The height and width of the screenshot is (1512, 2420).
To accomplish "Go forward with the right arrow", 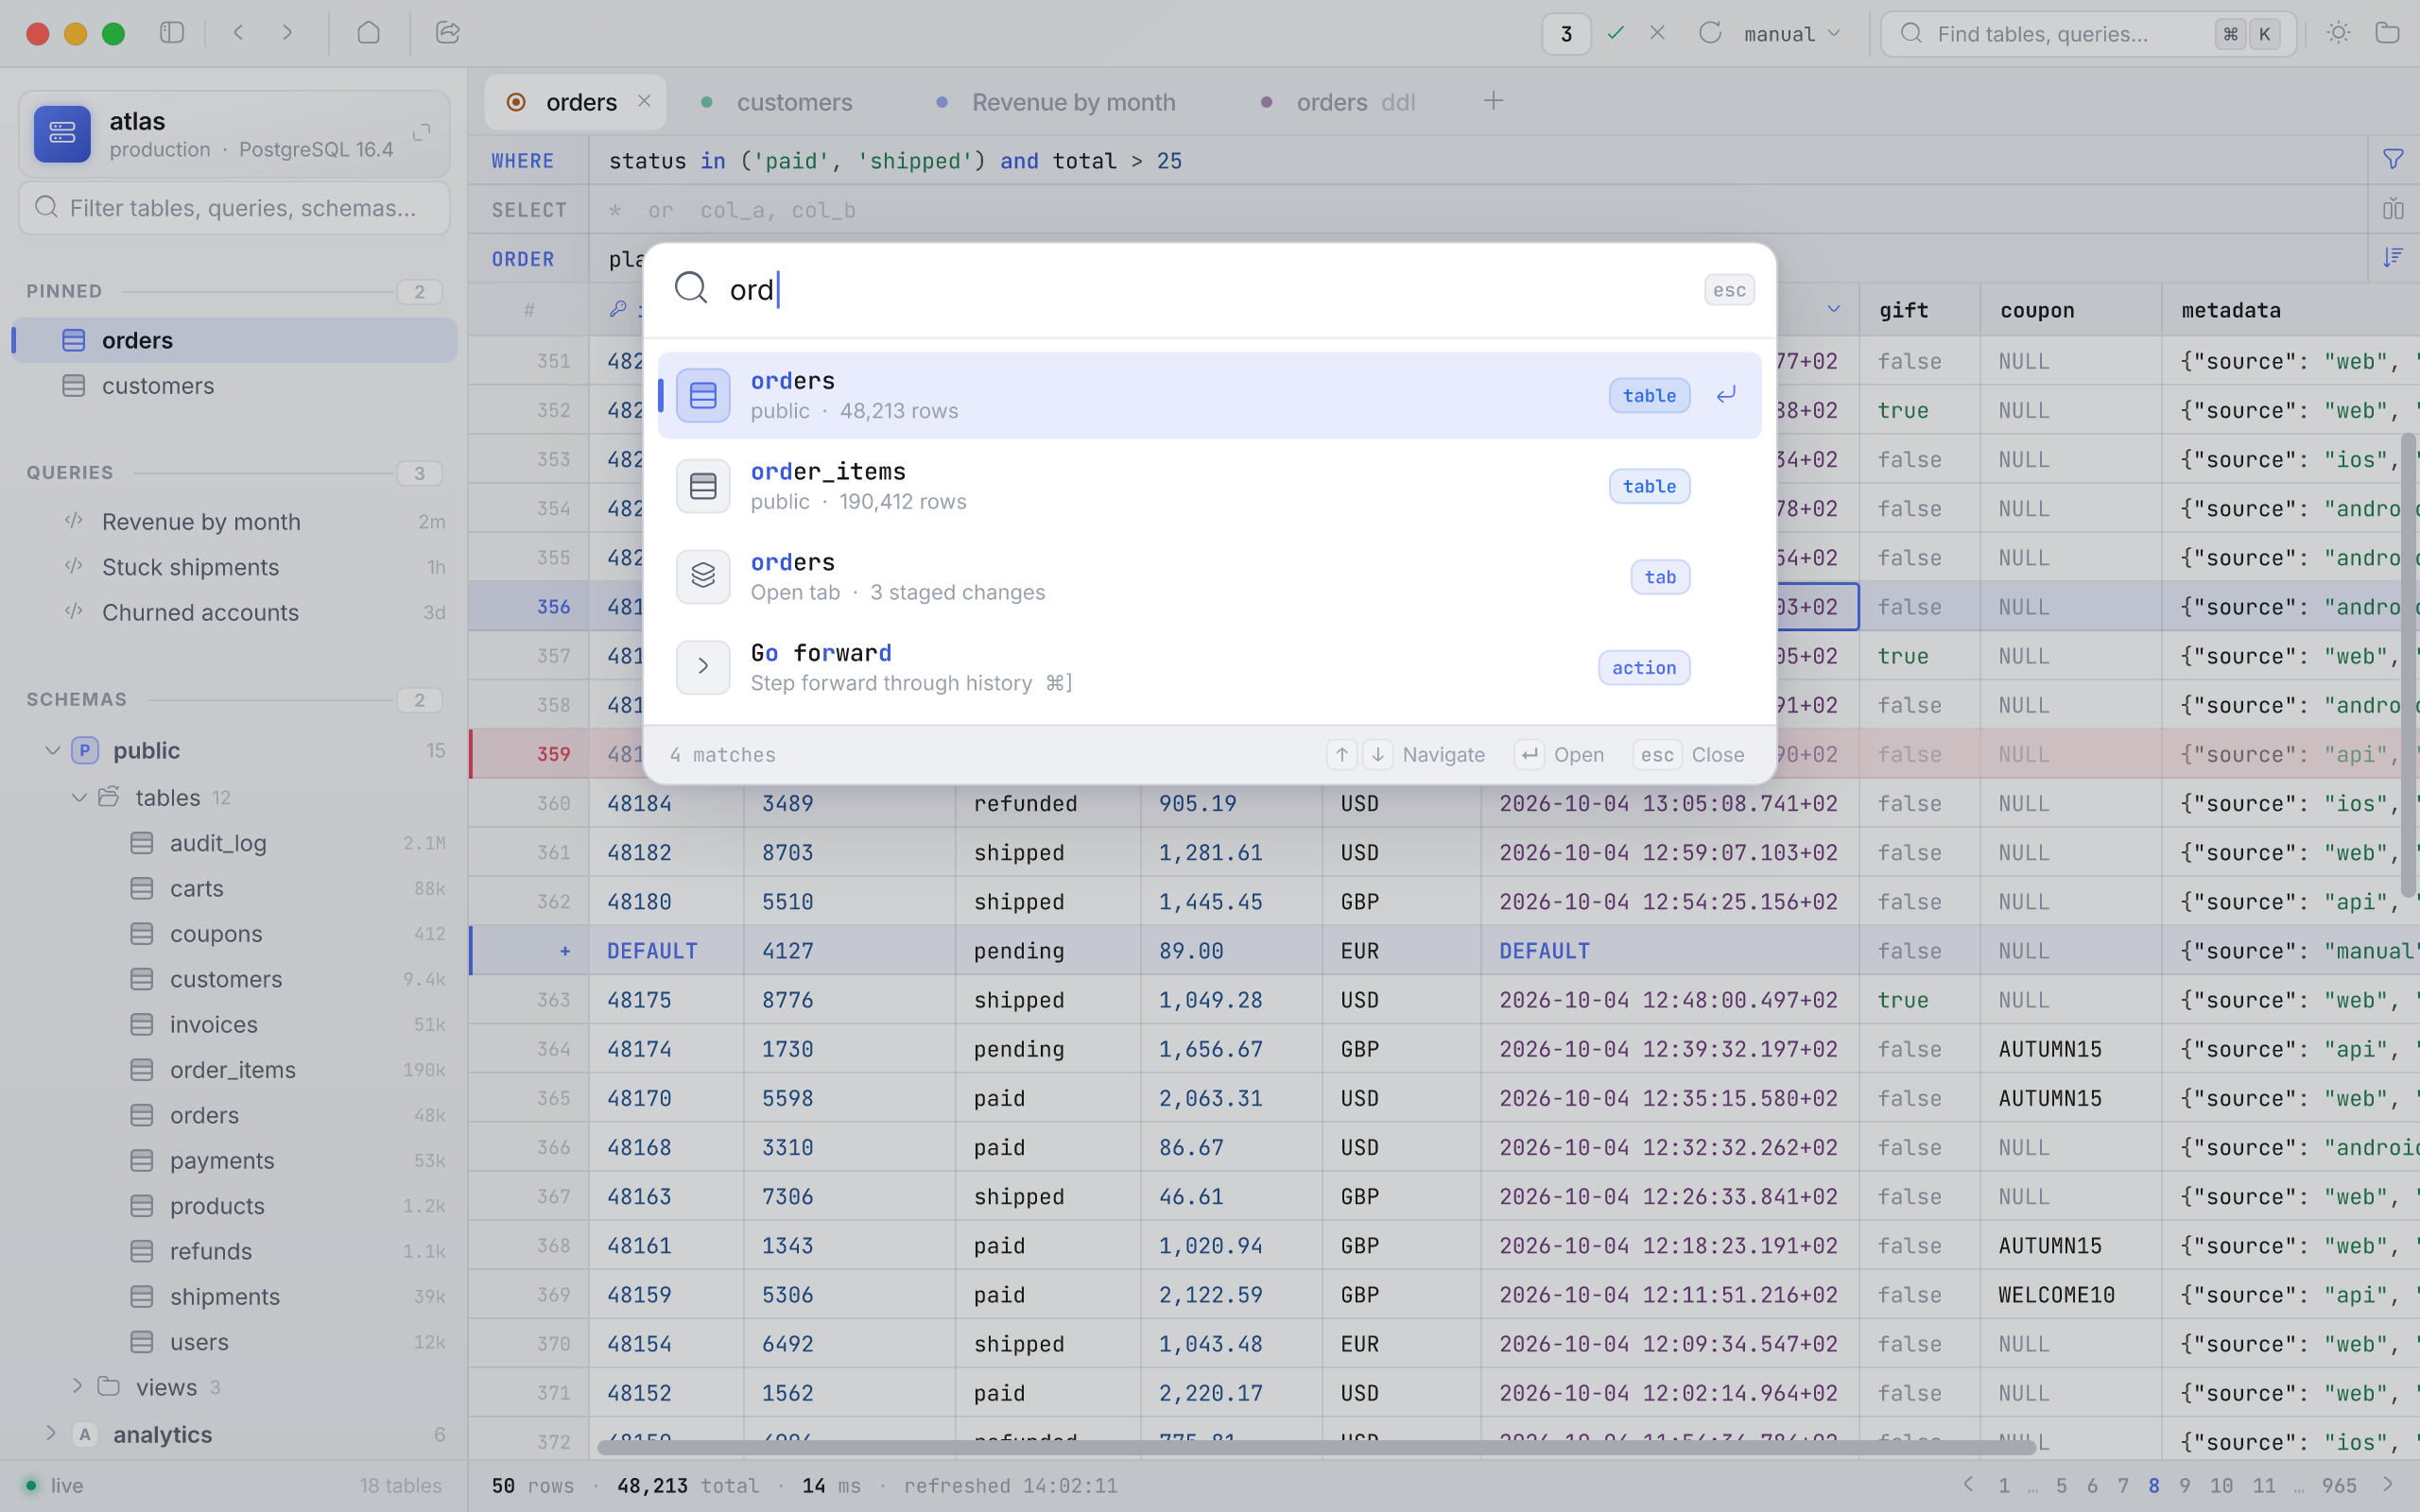I will tap(287, 33).
